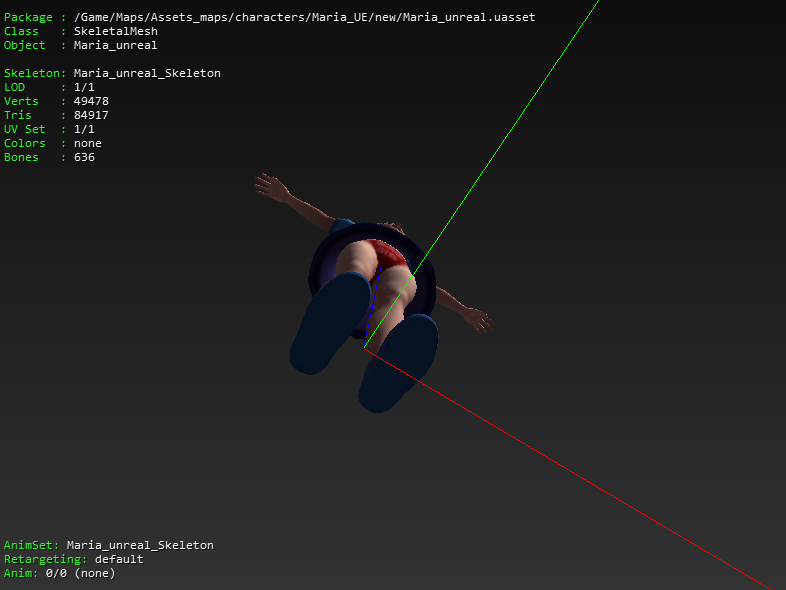Click the LOD value 1/1
Screen dimensions: 786x590
(84, 87)
